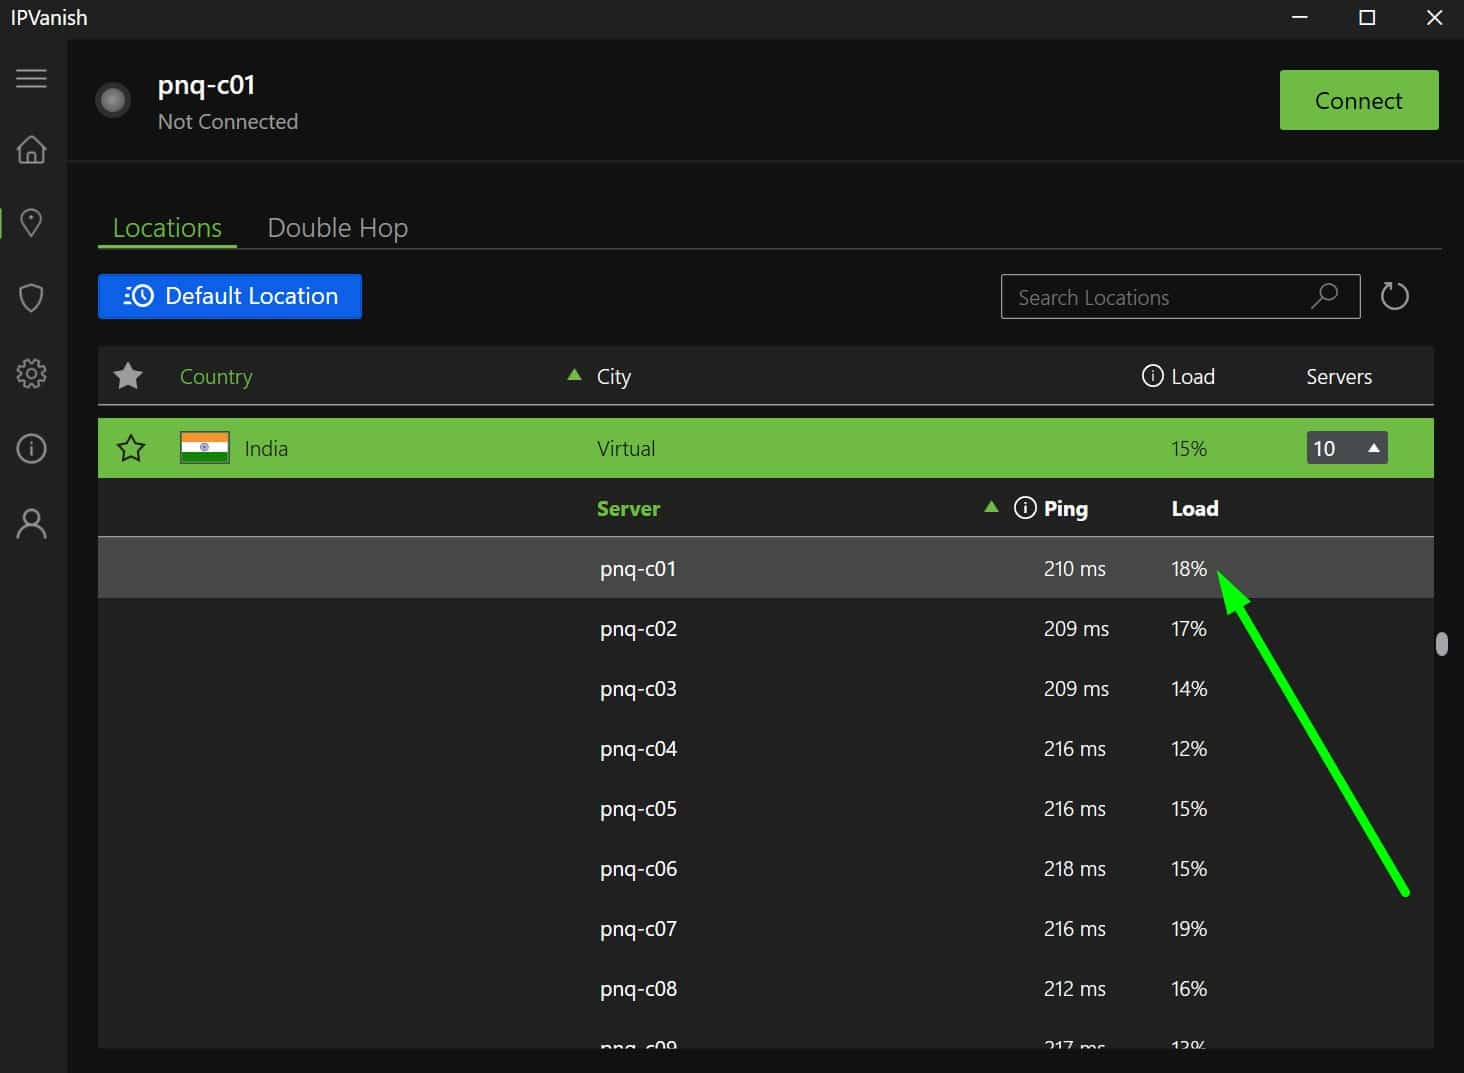The width and height of the screenshot is (1464, 1073).
Task: Click the refresh server list icon
Action: tap(1394, 296)
